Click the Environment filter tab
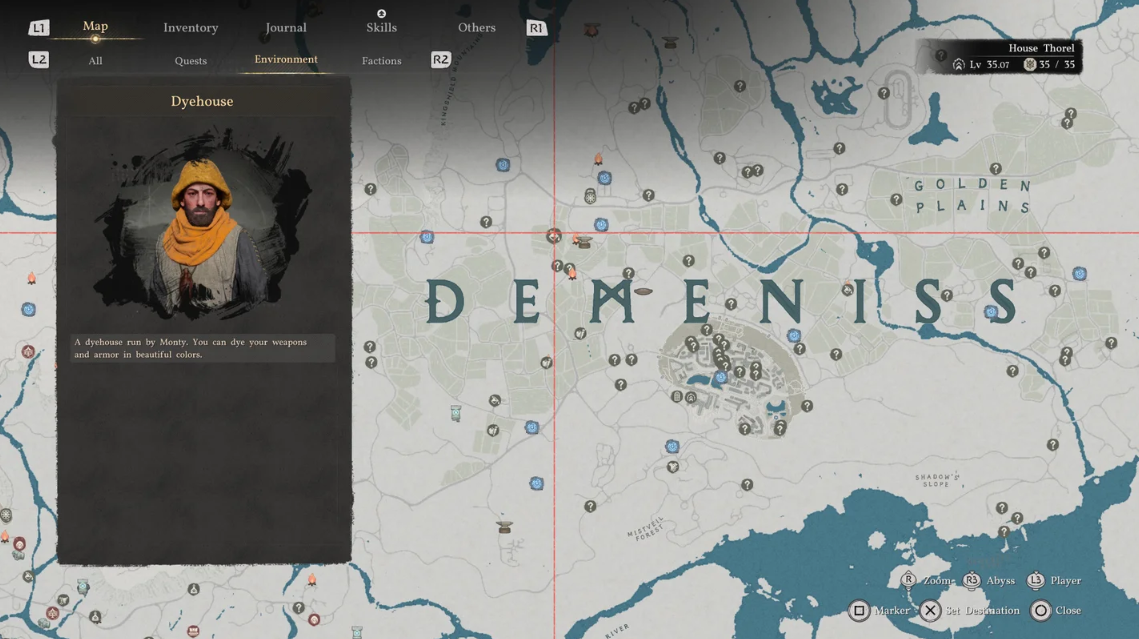The image size is (1139, 639). point(286,60)
